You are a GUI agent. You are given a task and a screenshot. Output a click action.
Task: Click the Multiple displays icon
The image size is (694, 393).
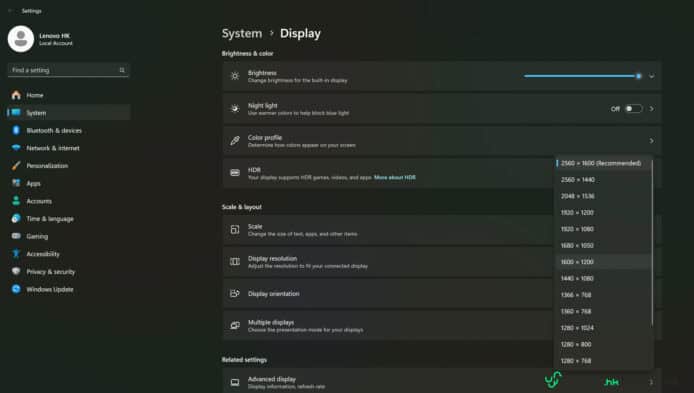pyautogui.click(x=235, y=325)
